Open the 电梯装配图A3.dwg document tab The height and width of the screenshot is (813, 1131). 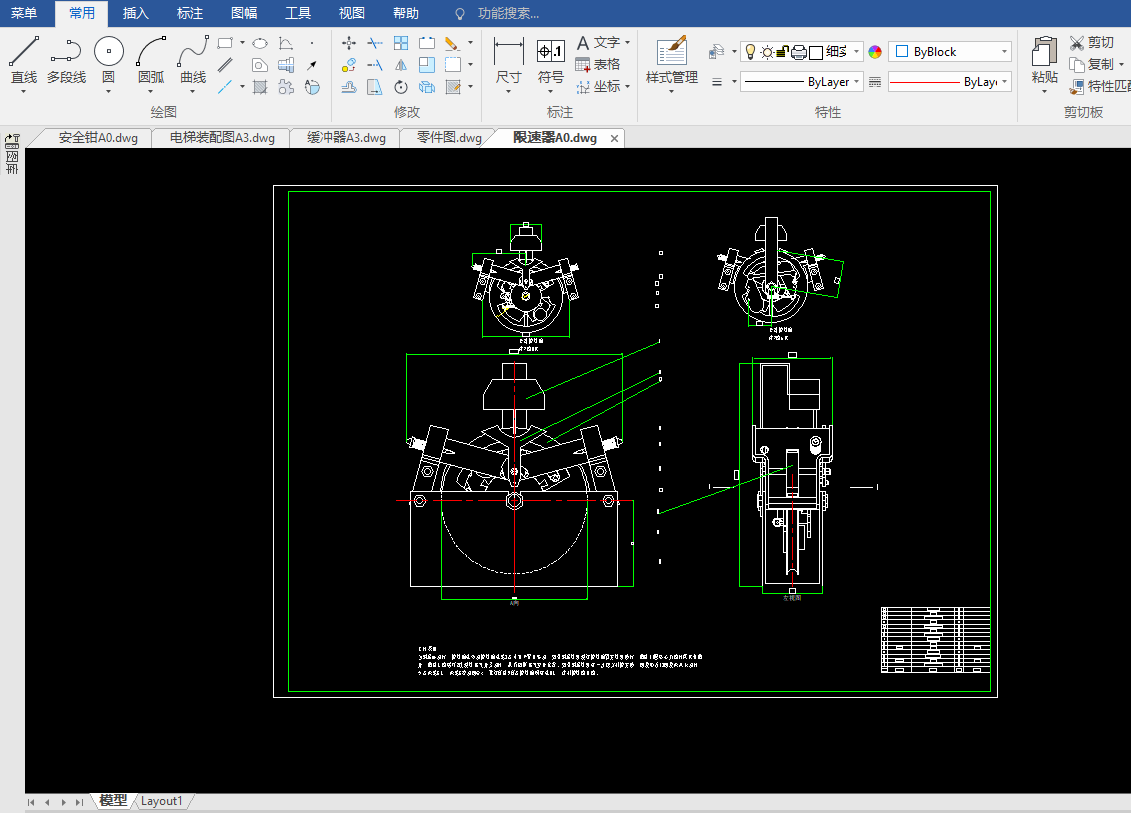point(222,138)
